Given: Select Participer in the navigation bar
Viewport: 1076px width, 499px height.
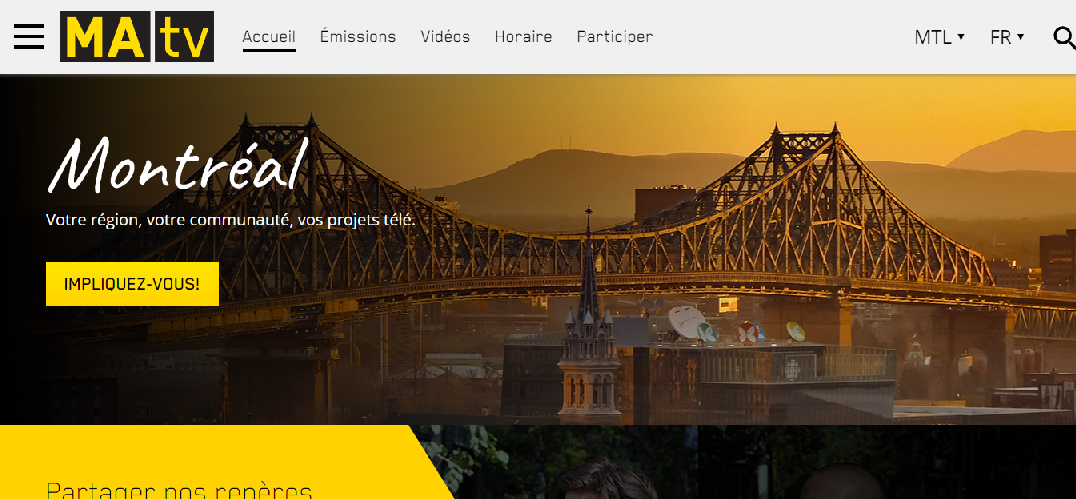Looking at the screenshot, I should pyautogui.click(x=615, y=36).
